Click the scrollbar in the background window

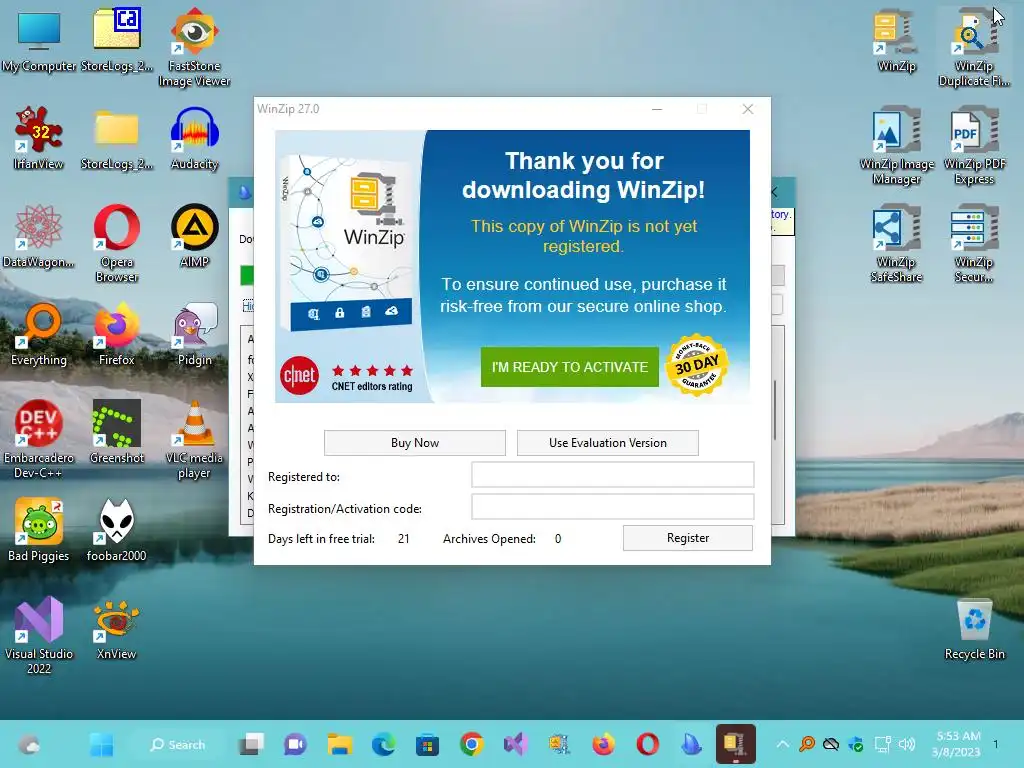tap(775, 410)
